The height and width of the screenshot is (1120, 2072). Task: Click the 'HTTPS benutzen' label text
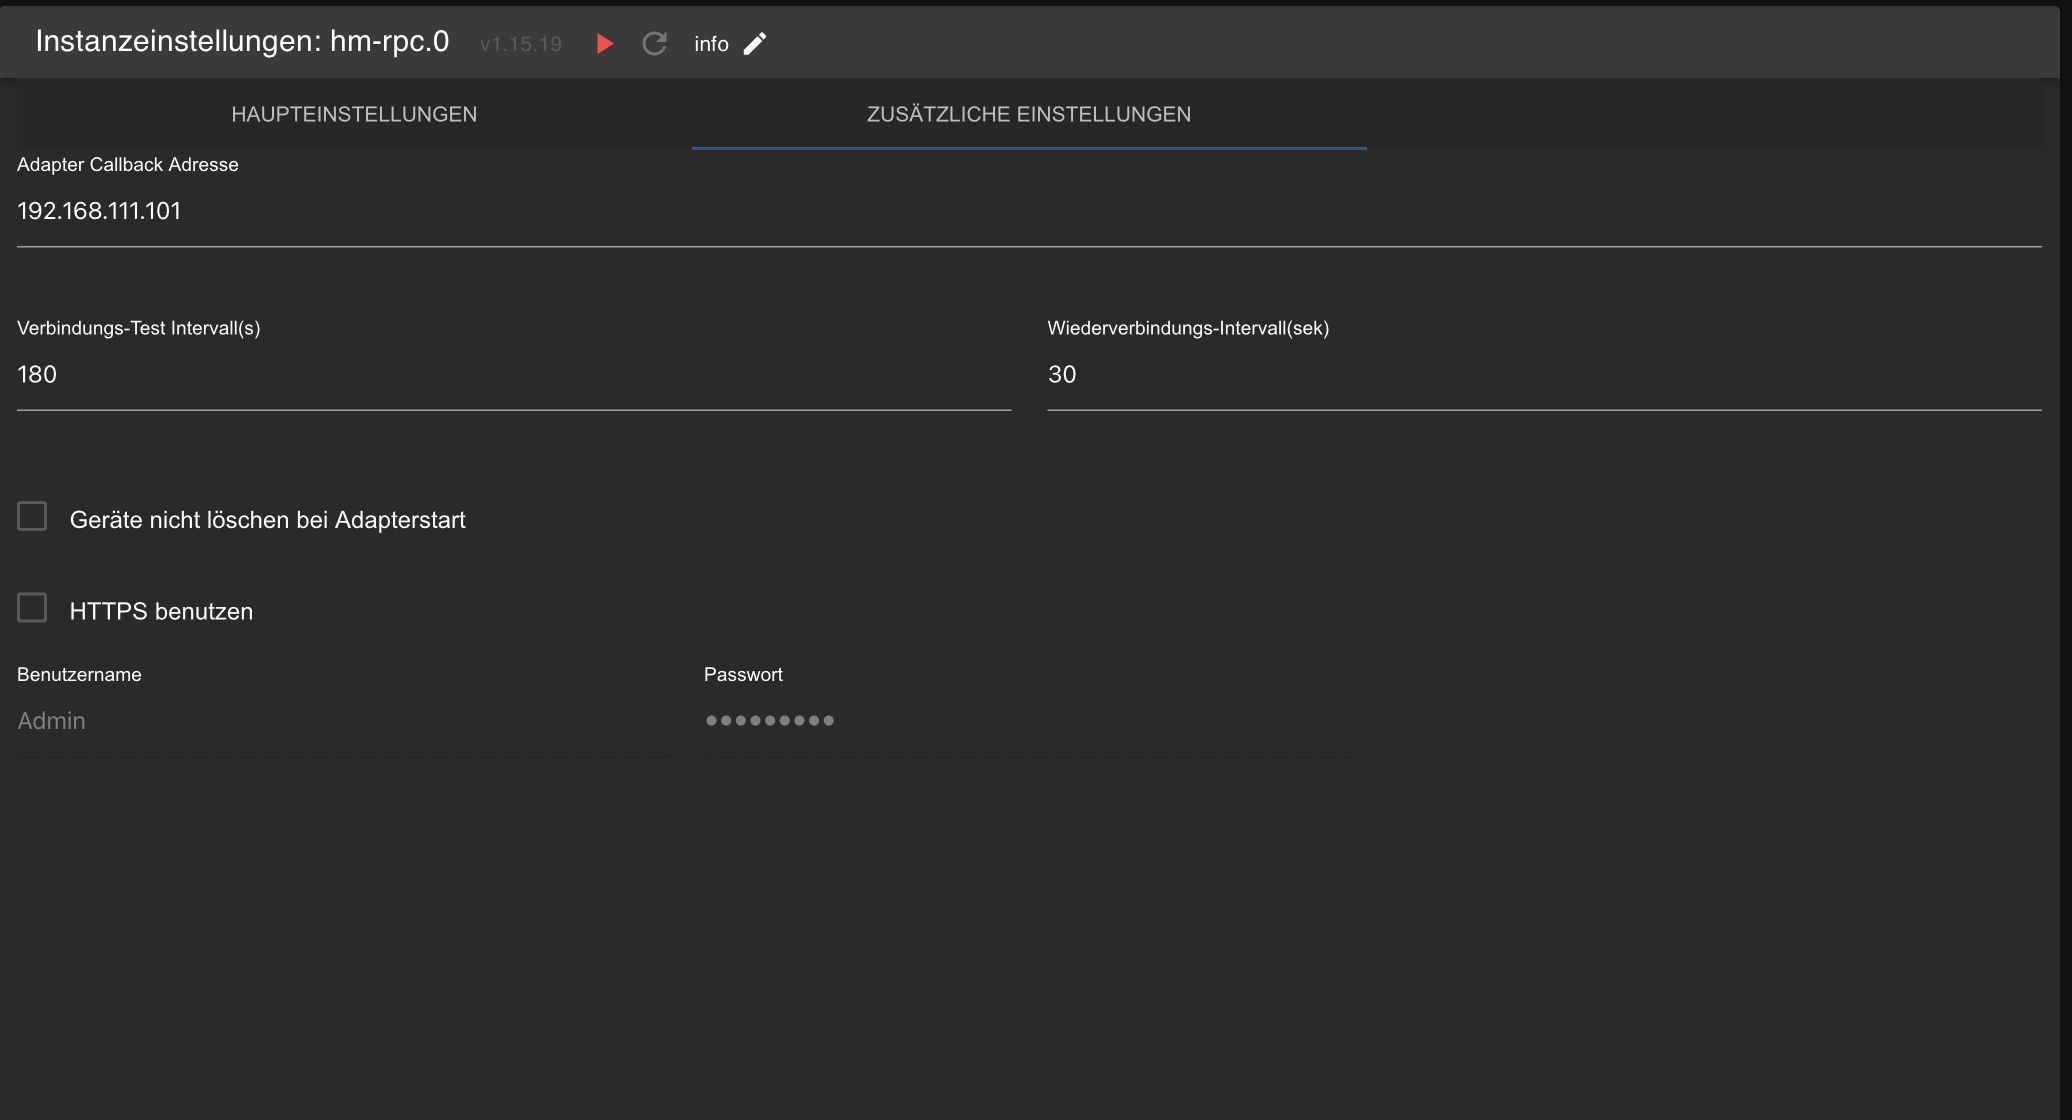pyautogui.click(x=161, y=612)
